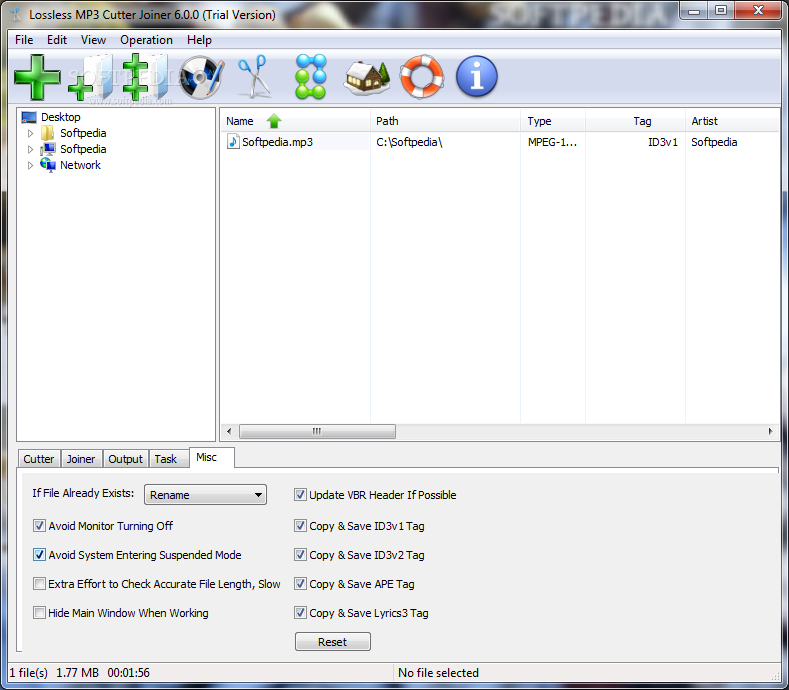Click the green sort arrow in Name column
The width and height of the screenshot is (789, 690).
click(274, 121)
